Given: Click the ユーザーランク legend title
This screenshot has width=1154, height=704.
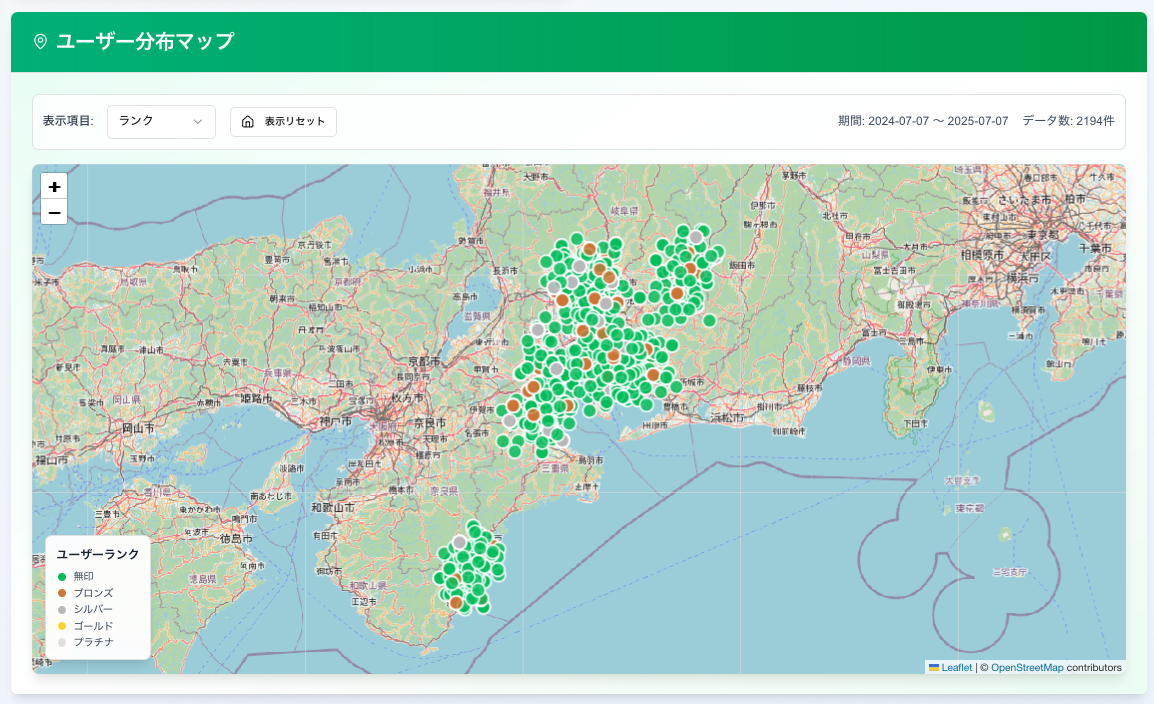Looking at the screenshot, I should pos(98,554).
